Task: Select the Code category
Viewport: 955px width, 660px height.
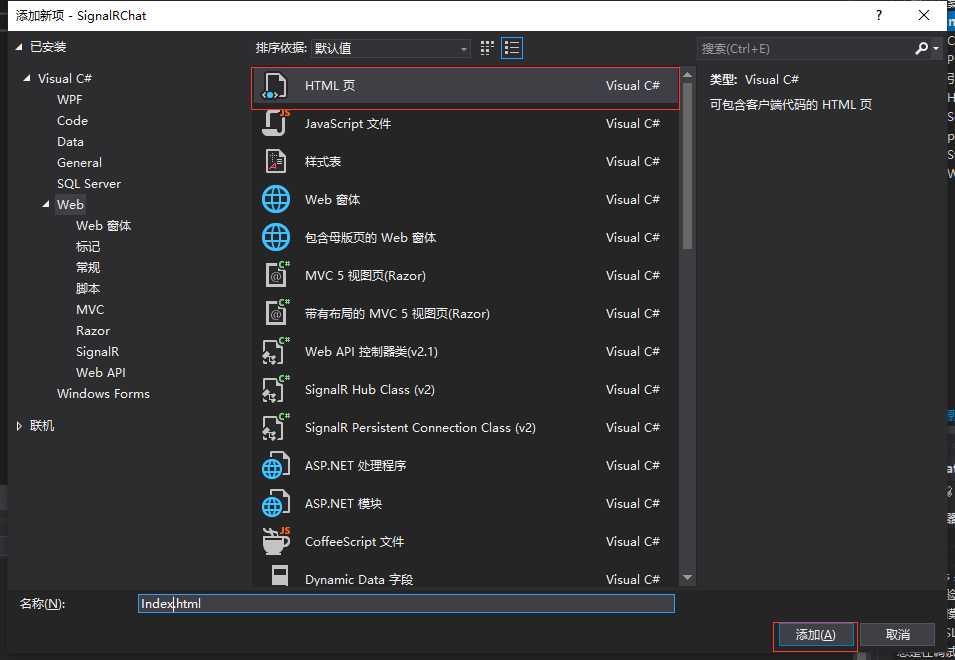Action: (72, 121)
